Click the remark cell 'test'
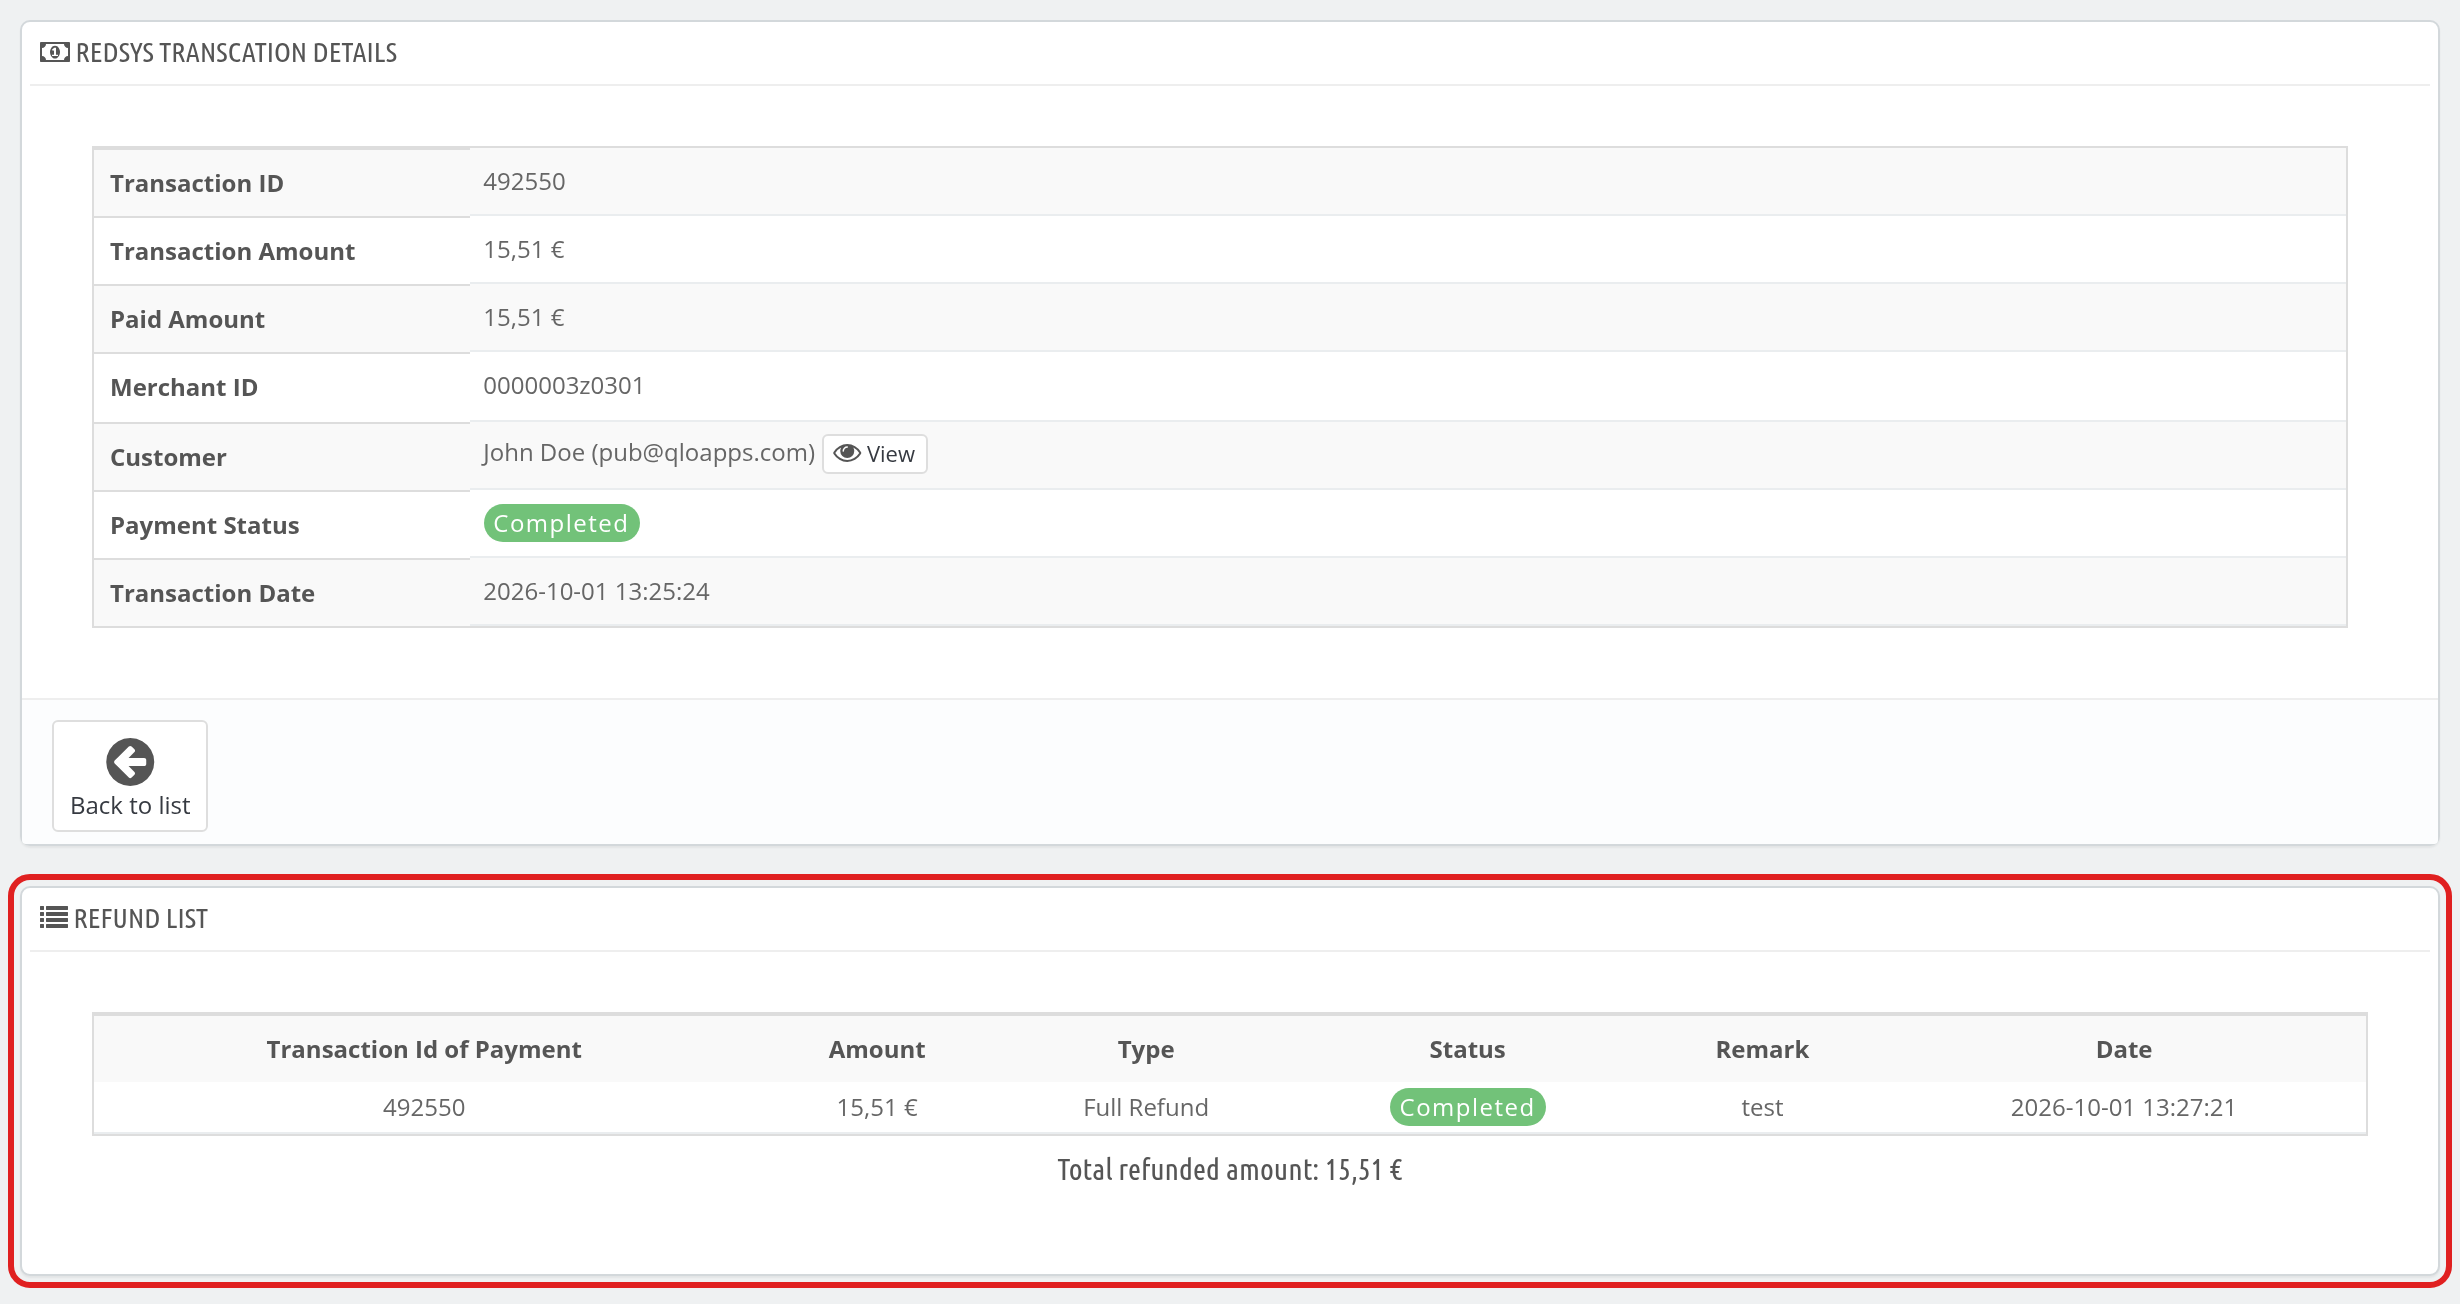The height and width of the screenshot is (1304, 2460). 1762,1107
